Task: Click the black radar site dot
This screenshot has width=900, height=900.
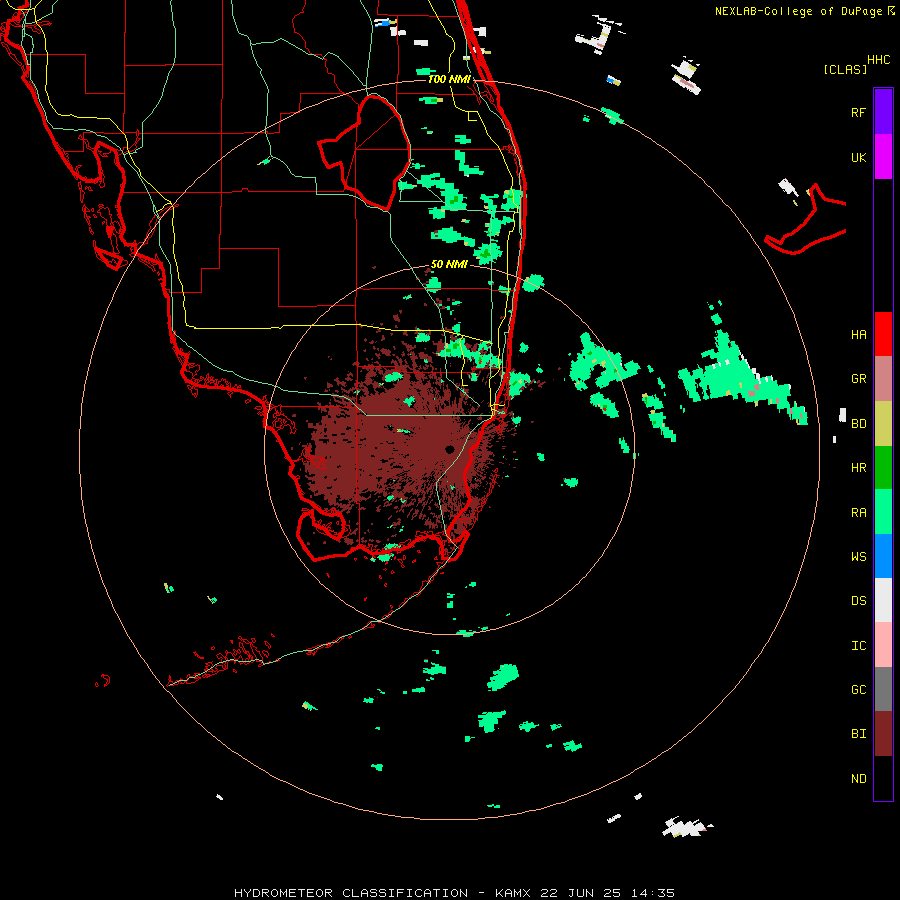Action: pos(450,449)
